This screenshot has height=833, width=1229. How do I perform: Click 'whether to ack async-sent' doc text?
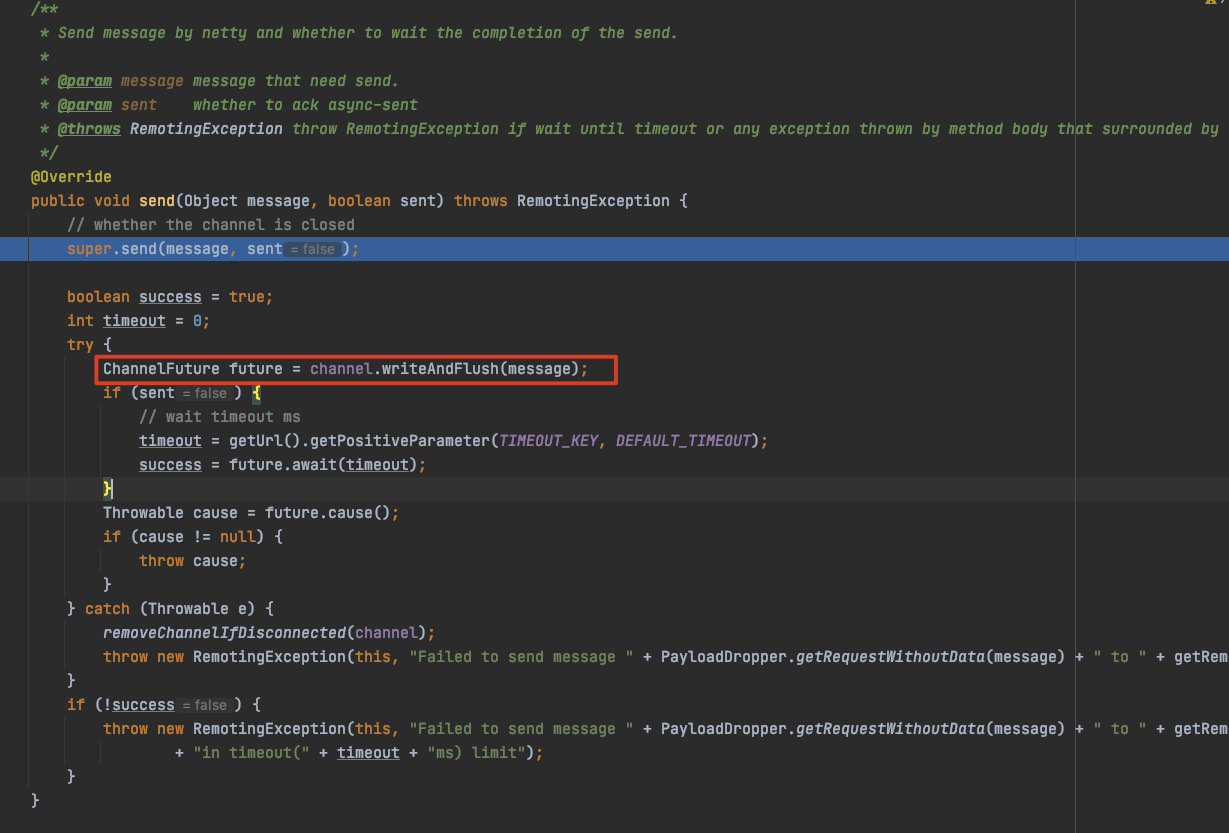coord(305,105)
